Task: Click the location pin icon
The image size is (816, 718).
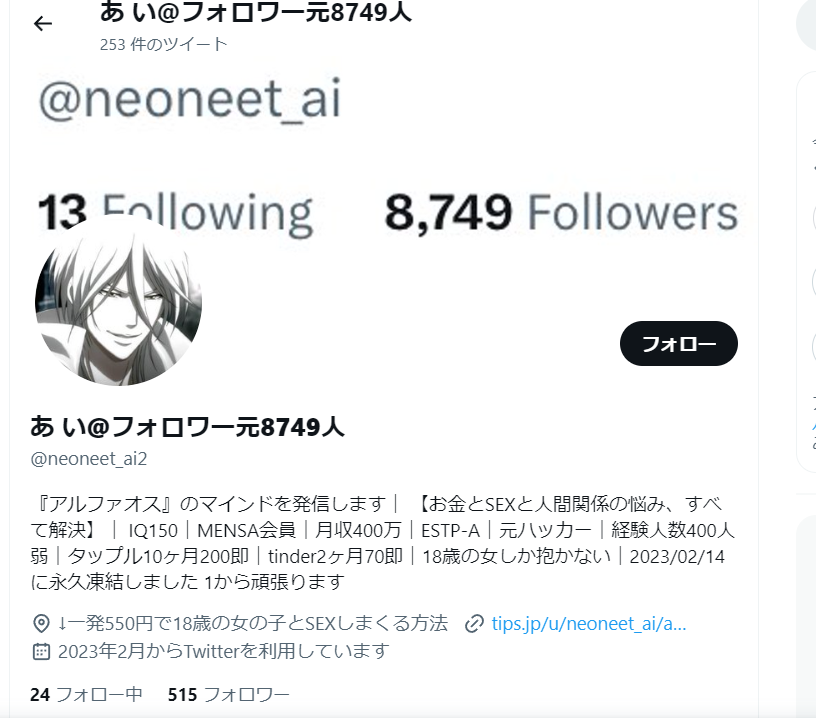Action: 41,623
